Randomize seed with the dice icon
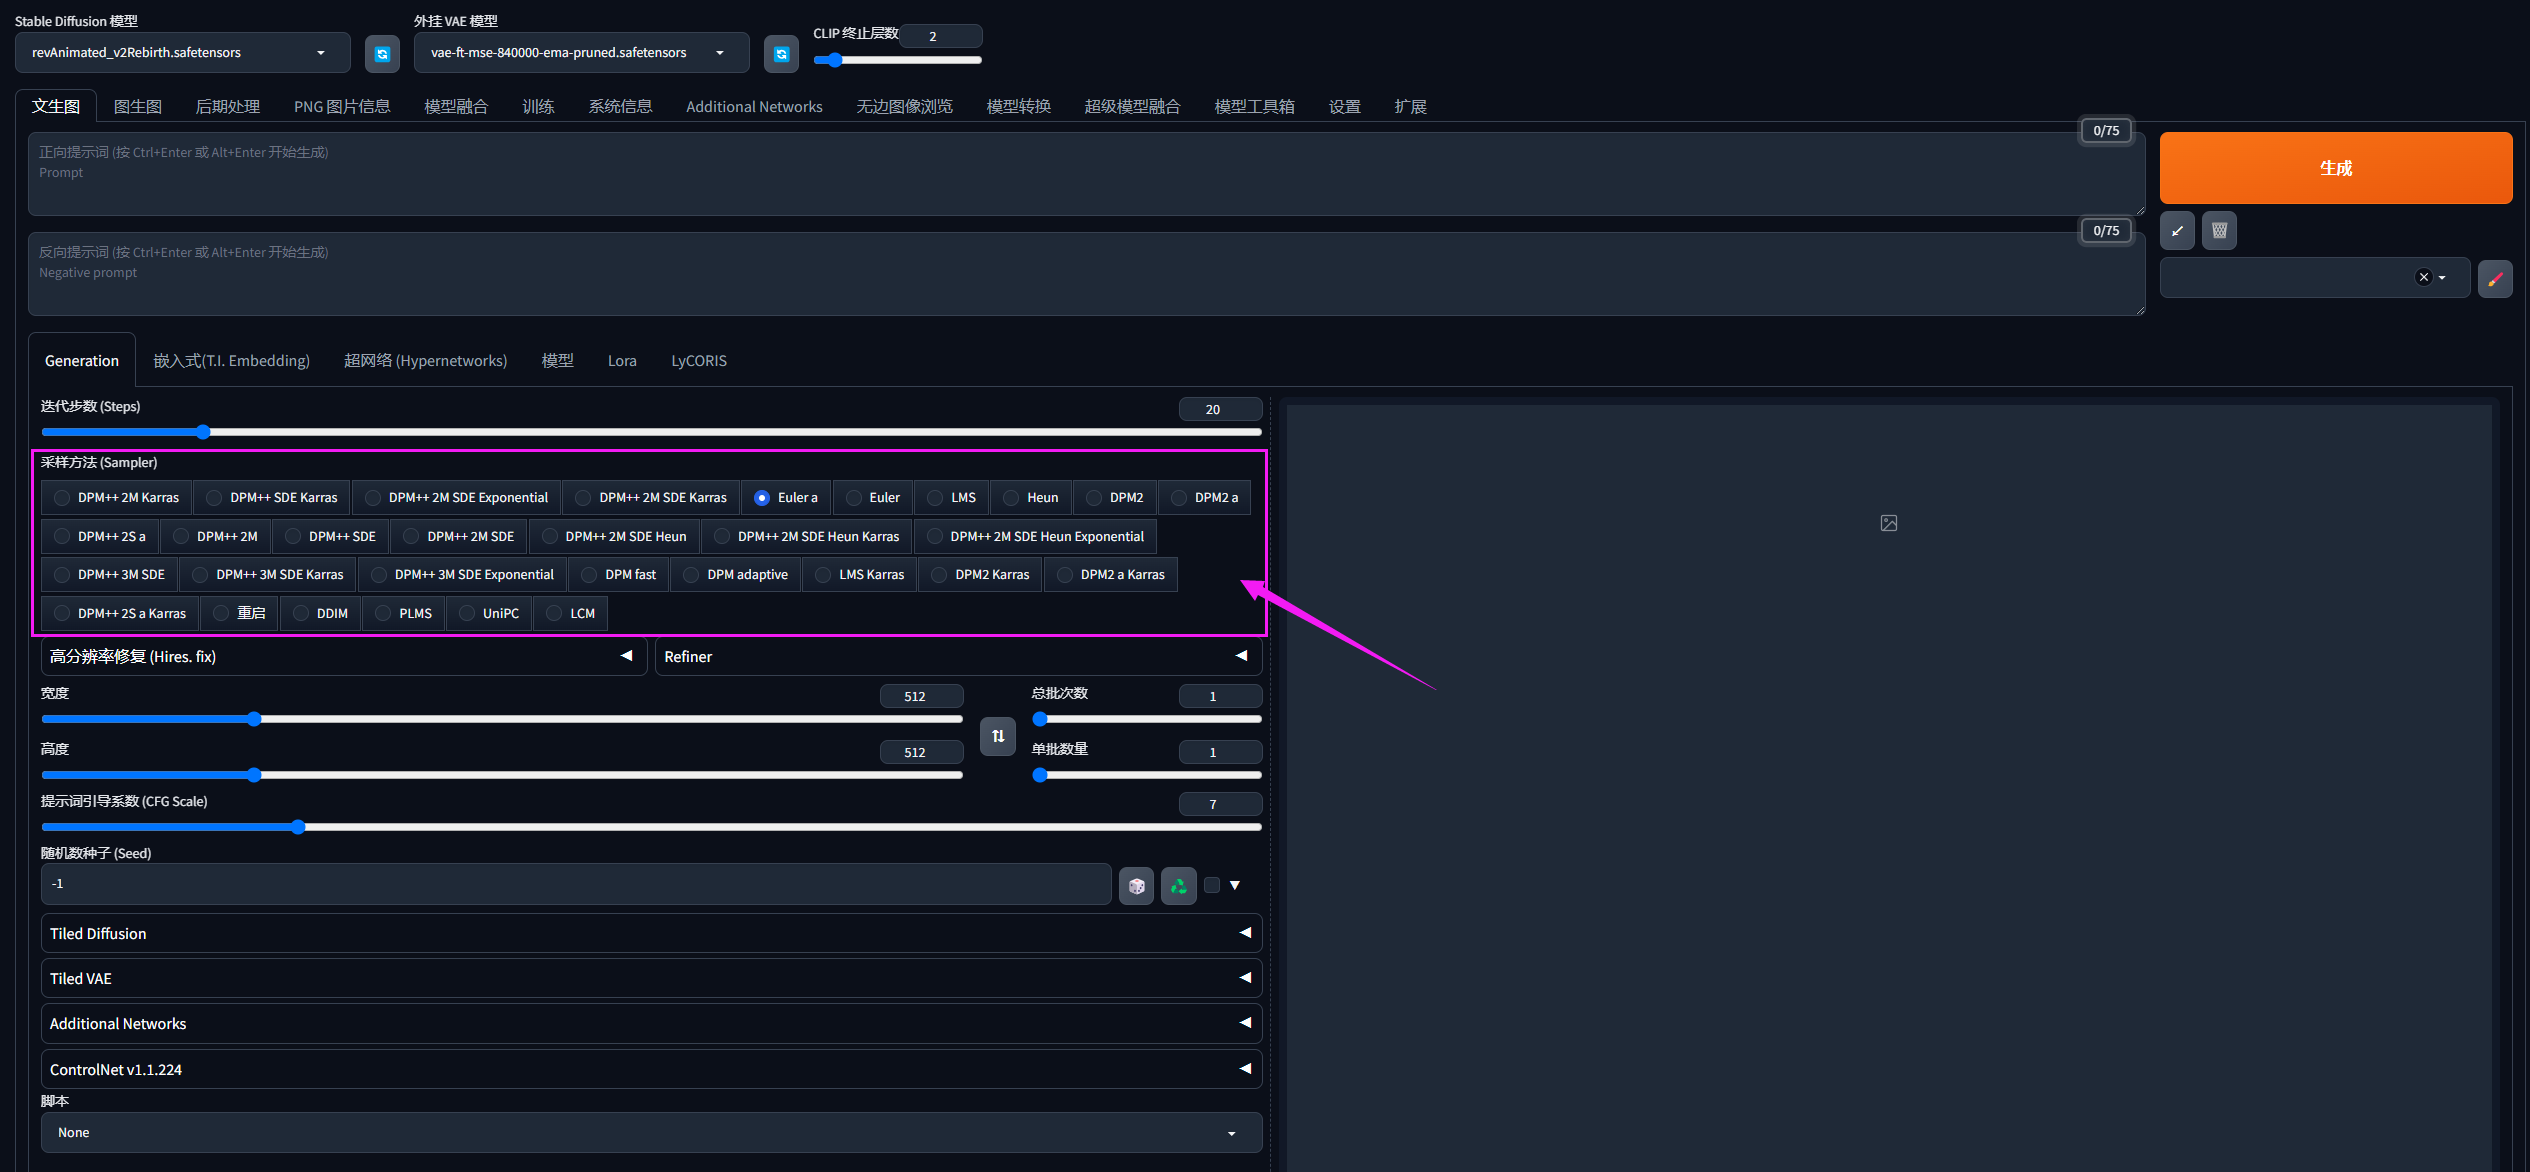Image resolution: width=2530 pixels, height=1172 pixels. point(1136,886)
